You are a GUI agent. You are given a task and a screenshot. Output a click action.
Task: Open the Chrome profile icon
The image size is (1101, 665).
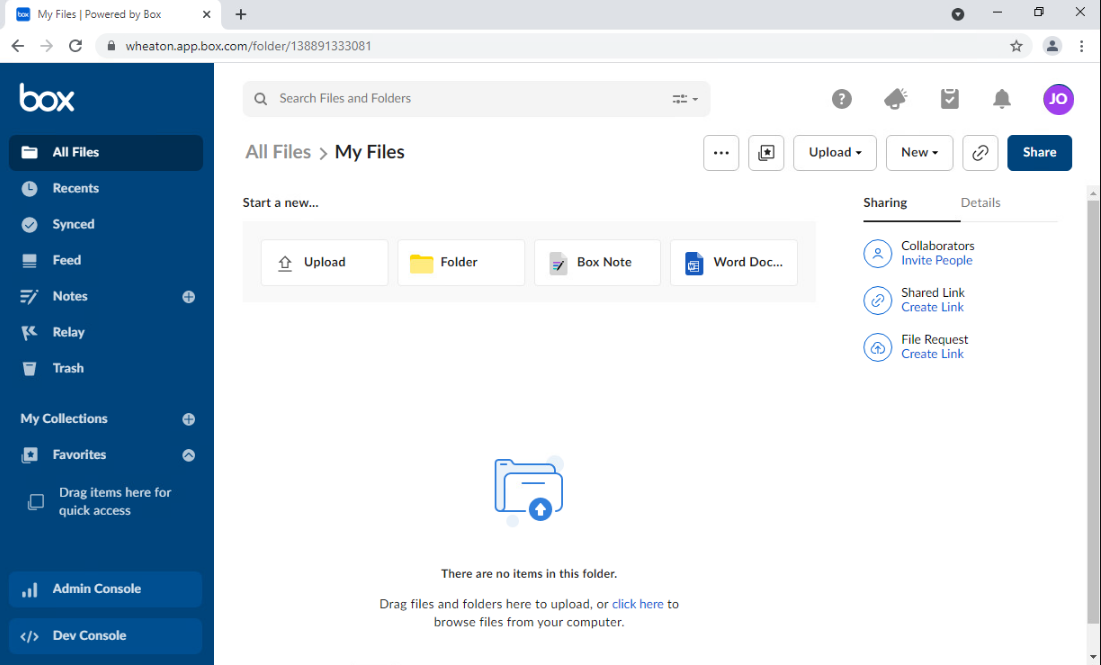point(1052,46)
